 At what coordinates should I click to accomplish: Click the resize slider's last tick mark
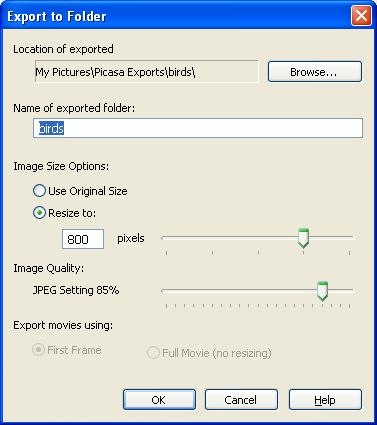(x=349, y=253)
